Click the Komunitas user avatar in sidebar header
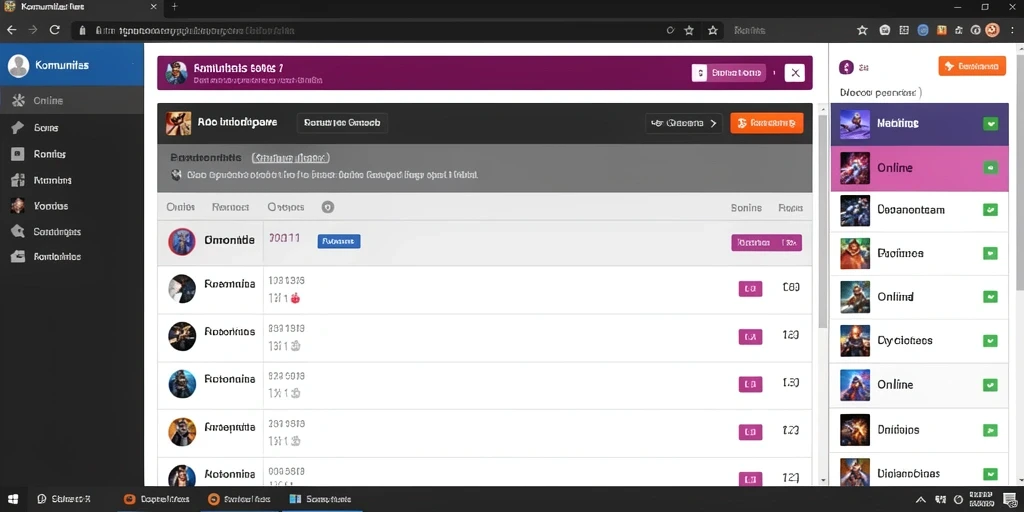Image resolution: width=1024 pixels, height=512 pixels. (18, 66)
